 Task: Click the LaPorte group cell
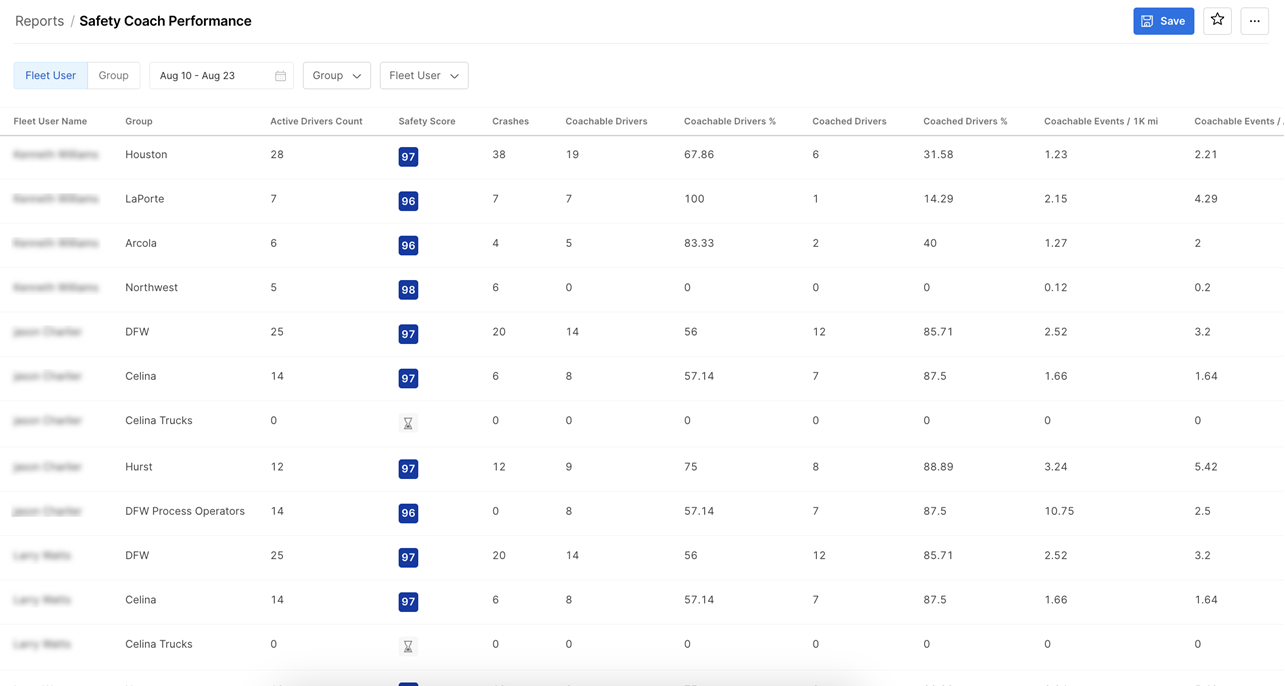(x=144, y=199)
